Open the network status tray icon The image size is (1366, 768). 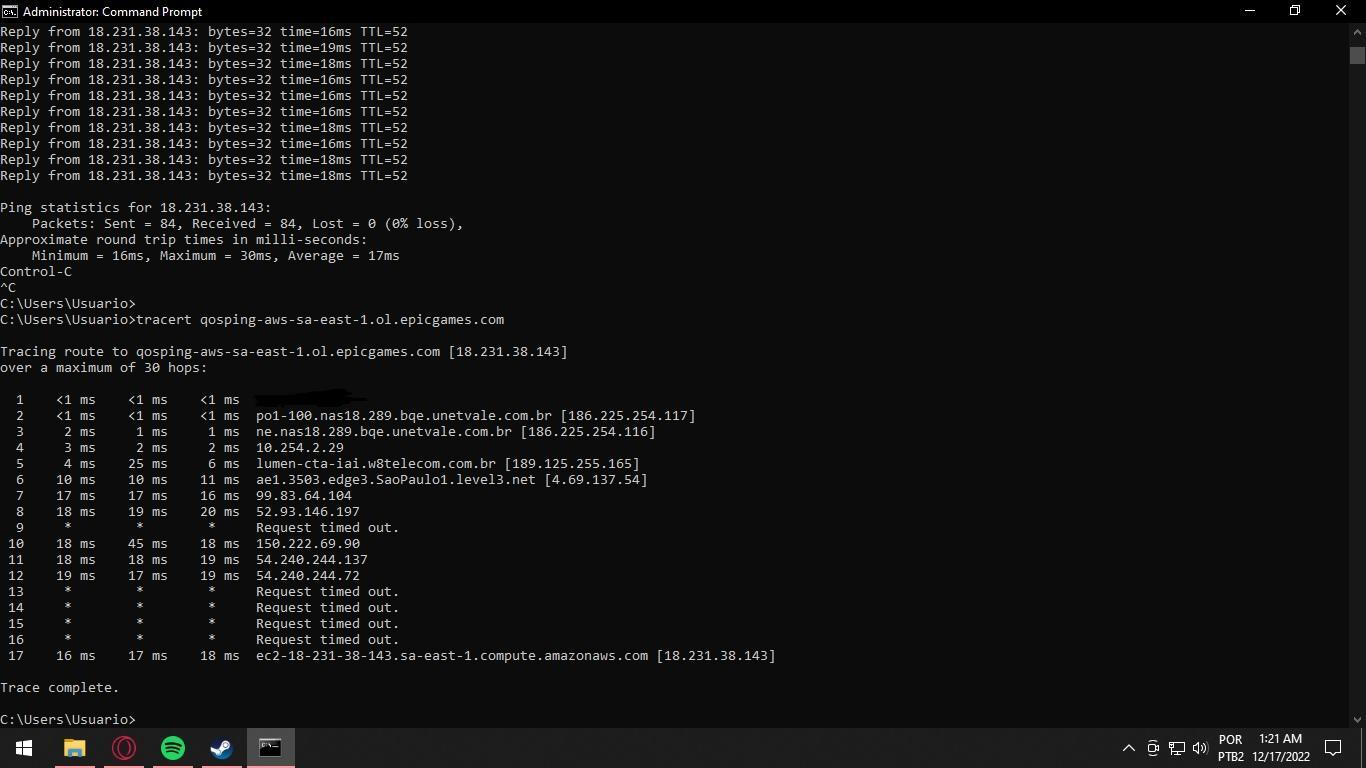[x=1177, y=748]
